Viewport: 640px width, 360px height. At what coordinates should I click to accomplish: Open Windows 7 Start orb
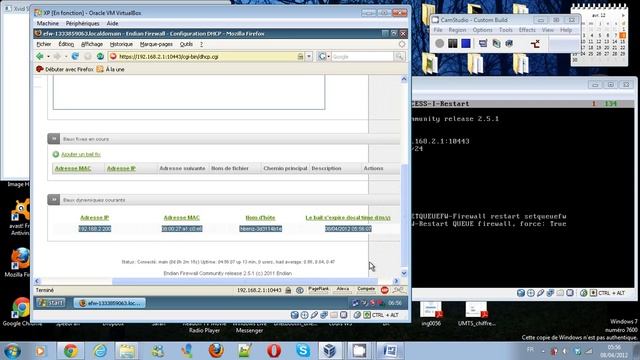pos(12,351)
